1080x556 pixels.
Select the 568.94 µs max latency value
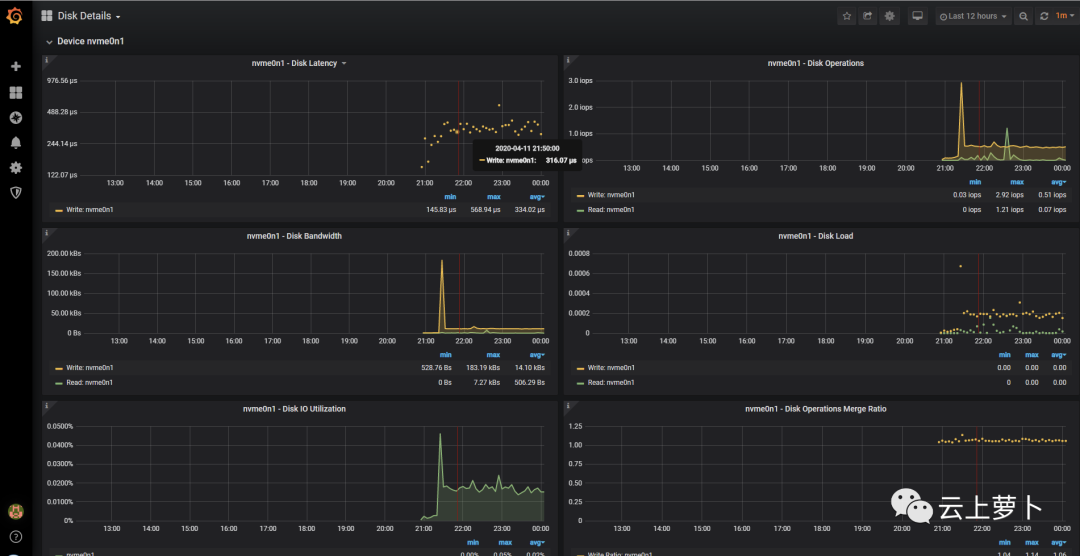point(485,209)
